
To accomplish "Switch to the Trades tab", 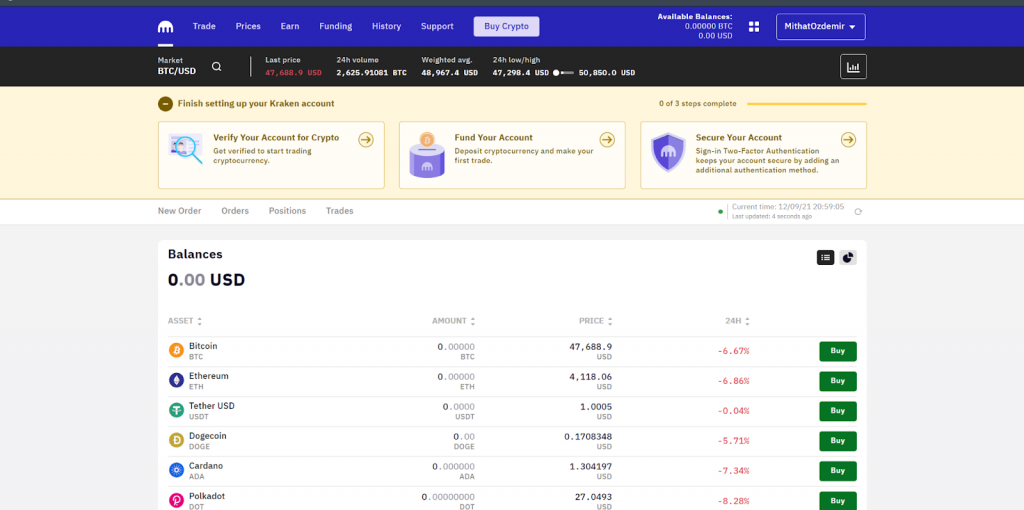I will coord(340,211).
